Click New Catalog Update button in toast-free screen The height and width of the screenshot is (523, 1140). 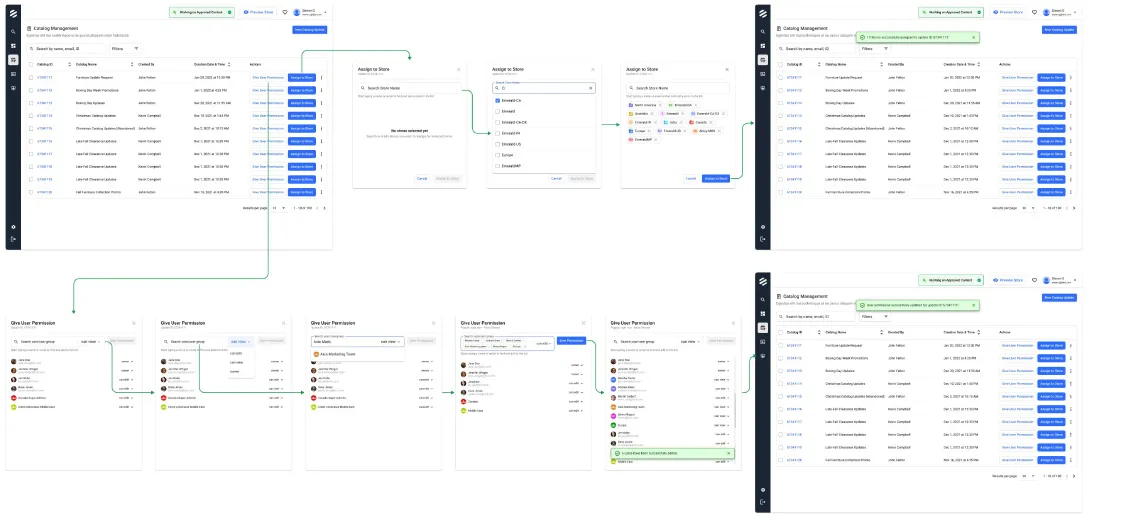point(310,30)
